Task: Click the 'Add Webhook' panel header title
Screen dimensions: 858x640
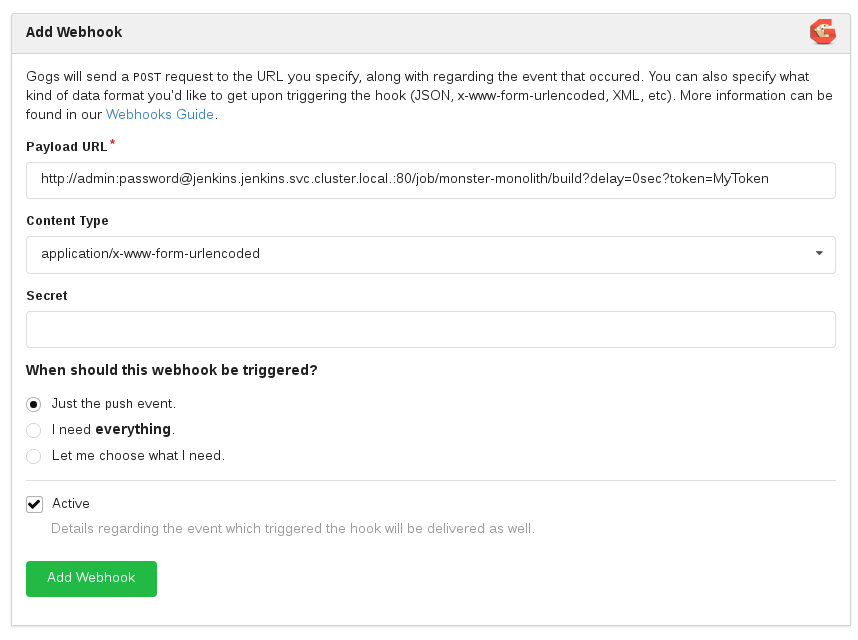Action: [x=74, y=32]
